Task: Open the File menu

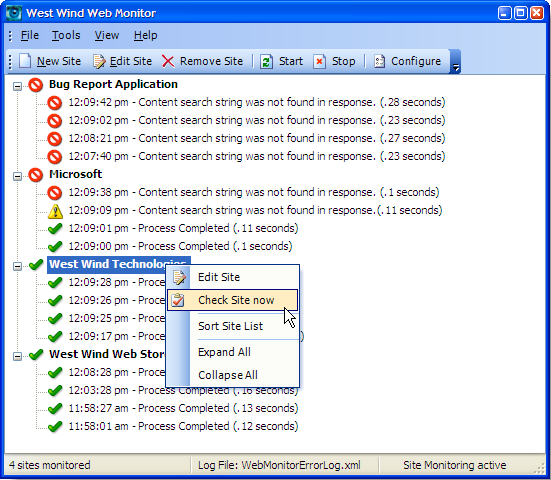Action: coord(30,35)
